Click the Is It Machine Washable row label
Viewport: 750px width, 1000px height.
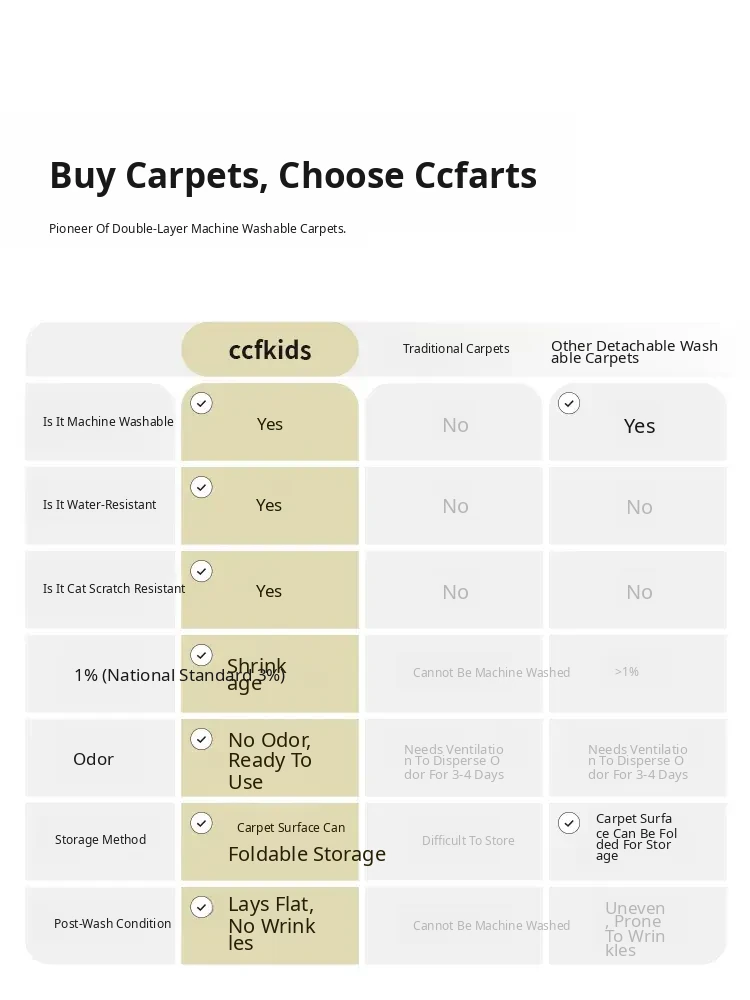pyautogui.click(x=108, y=422)
